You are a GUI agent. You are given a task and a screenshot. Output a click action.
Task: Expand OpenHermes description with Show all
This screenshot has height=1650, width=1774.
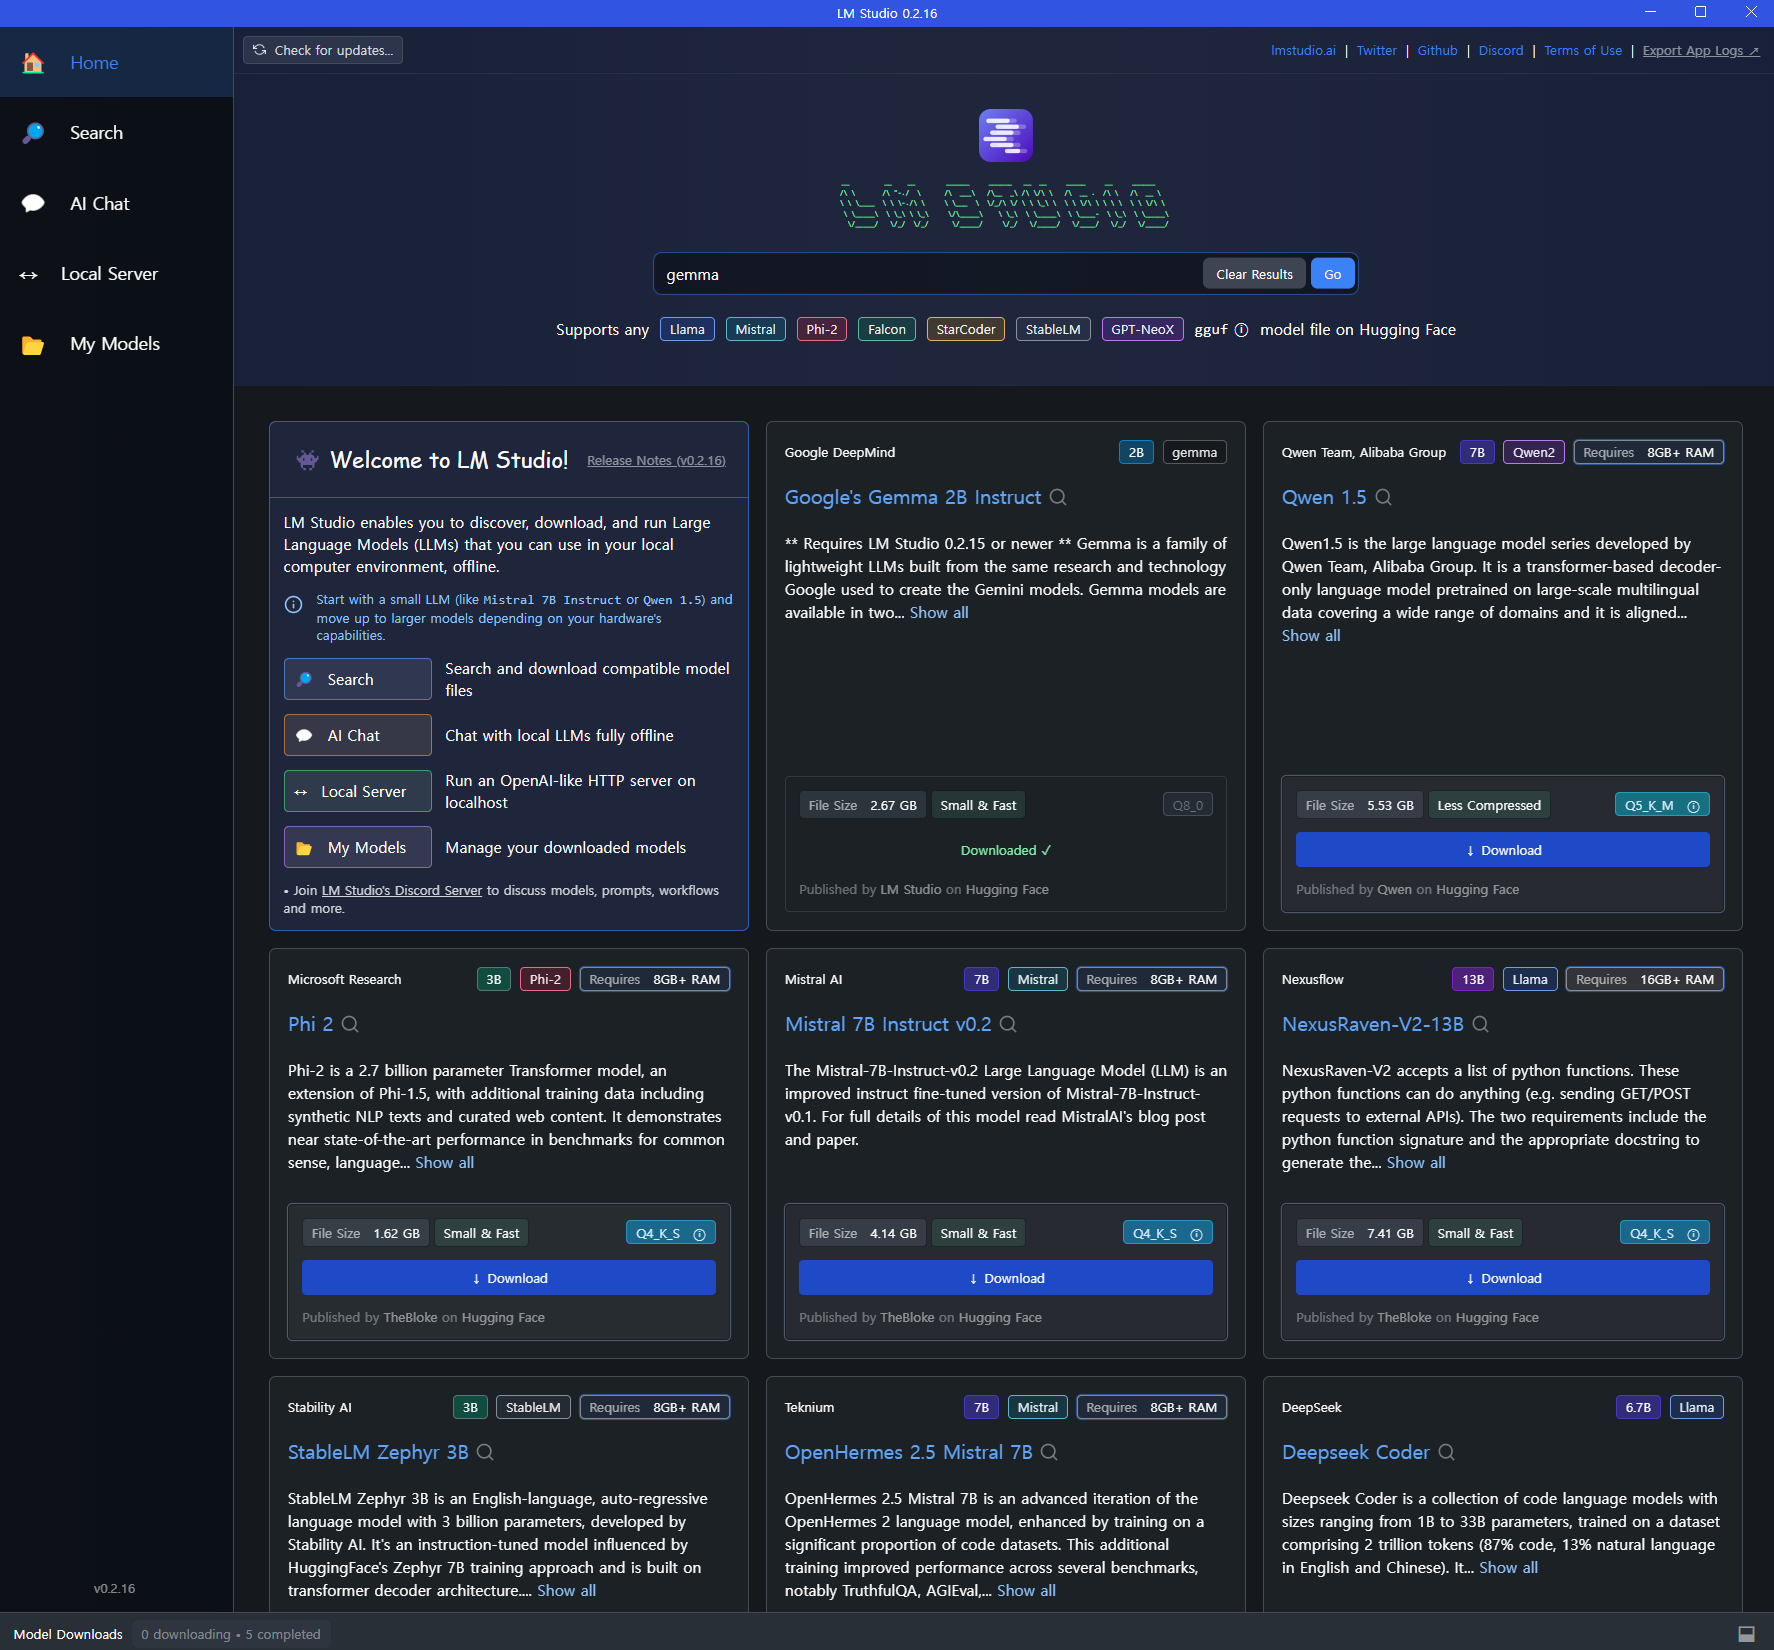[x=1026, y=1590]
